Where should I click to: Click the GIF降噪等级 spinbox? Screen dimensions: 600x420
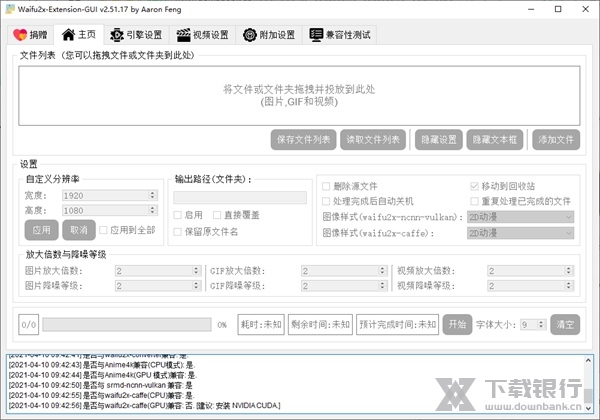(344, 286)
